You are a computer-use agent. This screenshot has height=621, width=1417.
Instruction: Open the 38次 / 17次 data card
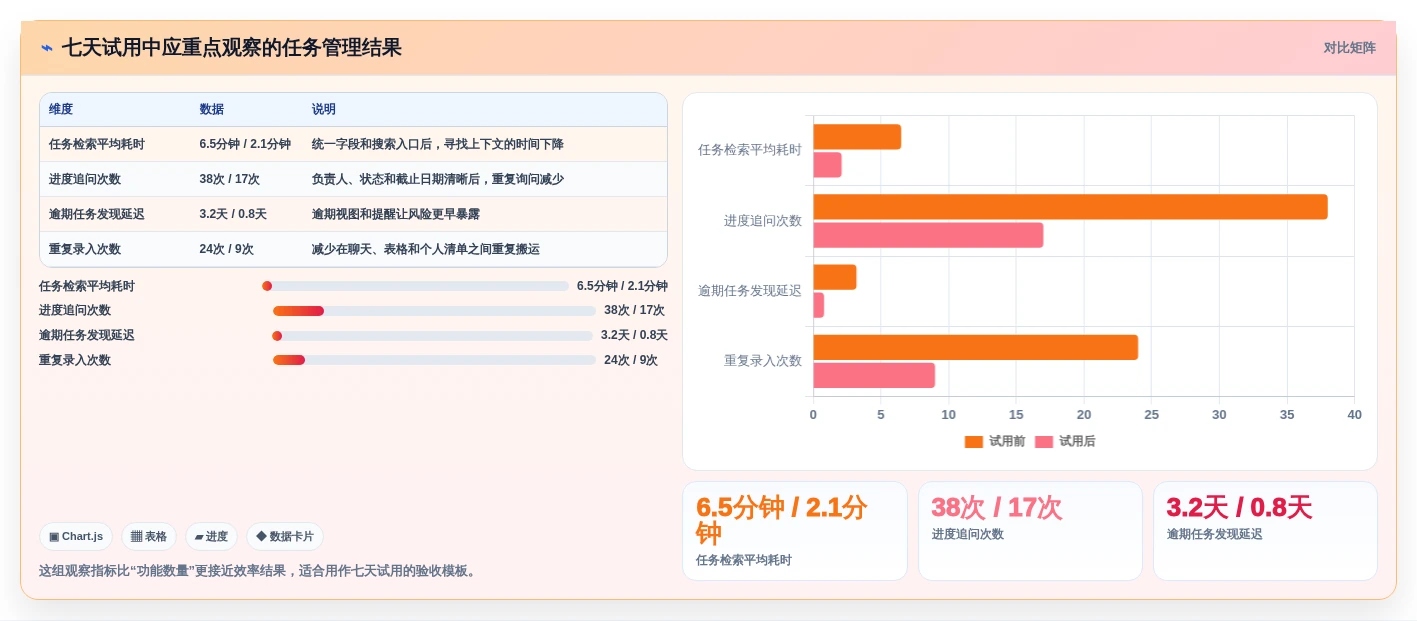1030,531
